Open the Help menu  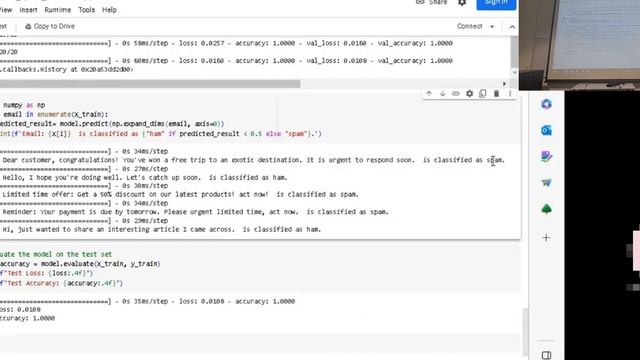[x=109, y=10]
